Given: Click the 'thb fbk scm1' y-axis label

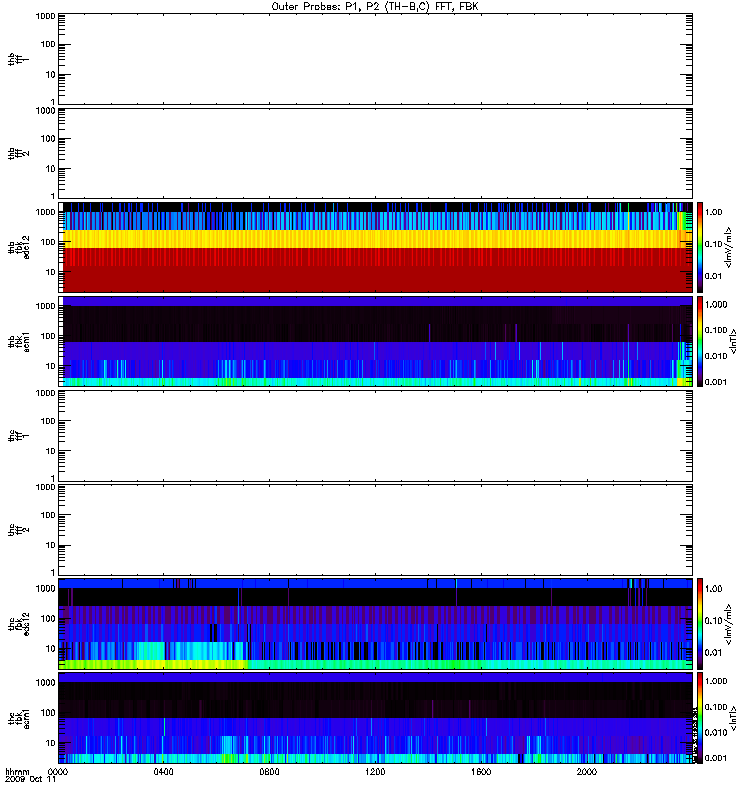Looking at the screenshot, I should 18,341.
